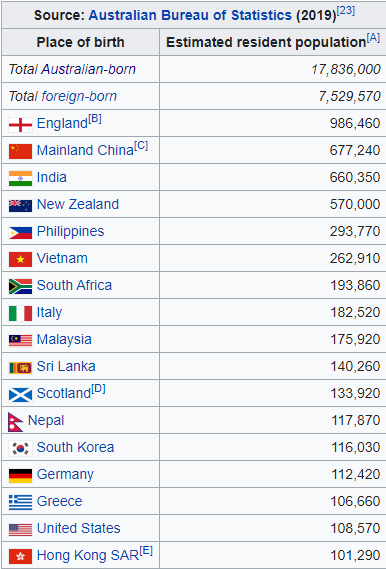Open the Australian Bureau of Statistics link
This screenshot has height=569, width=386.
pos(190,16)
